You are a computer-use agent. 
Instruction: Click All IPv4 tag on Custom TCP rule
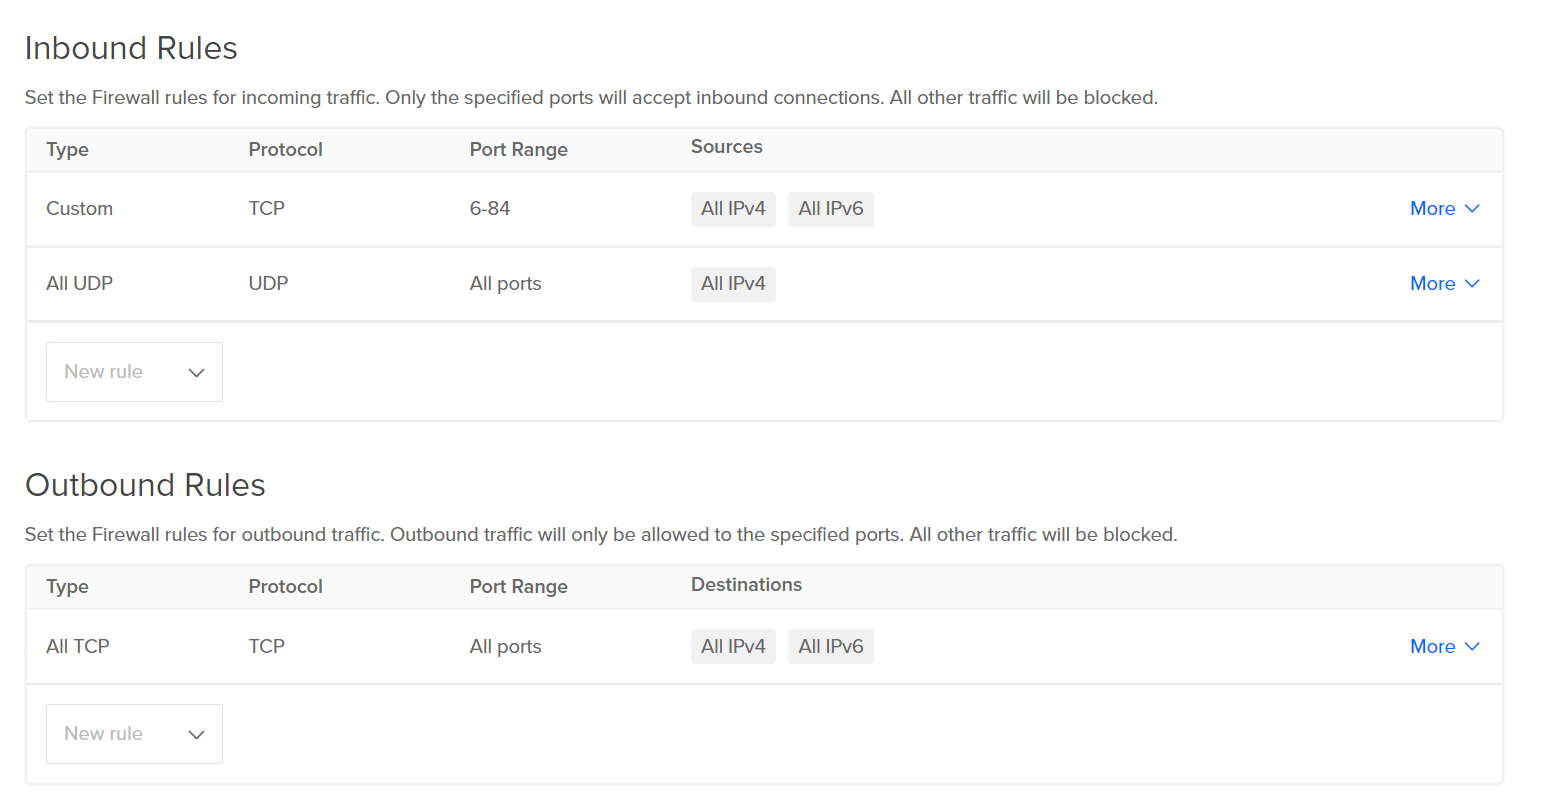[x=733, y=209]
